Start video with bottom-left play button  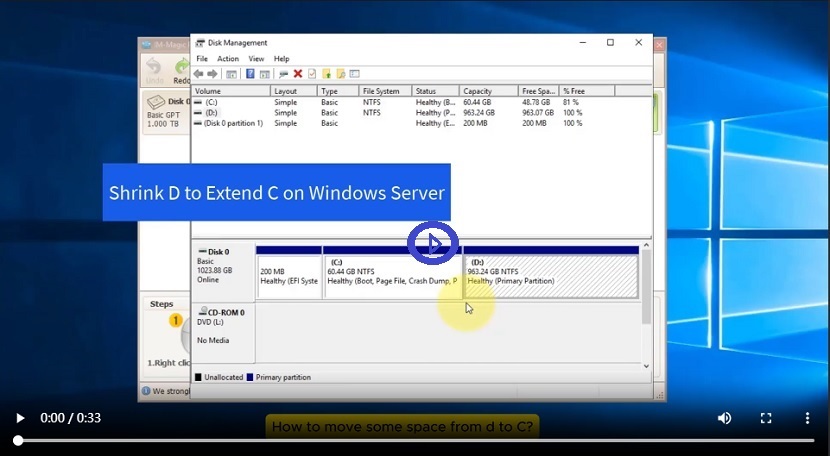pyautogui.click(x=20, y=418)
